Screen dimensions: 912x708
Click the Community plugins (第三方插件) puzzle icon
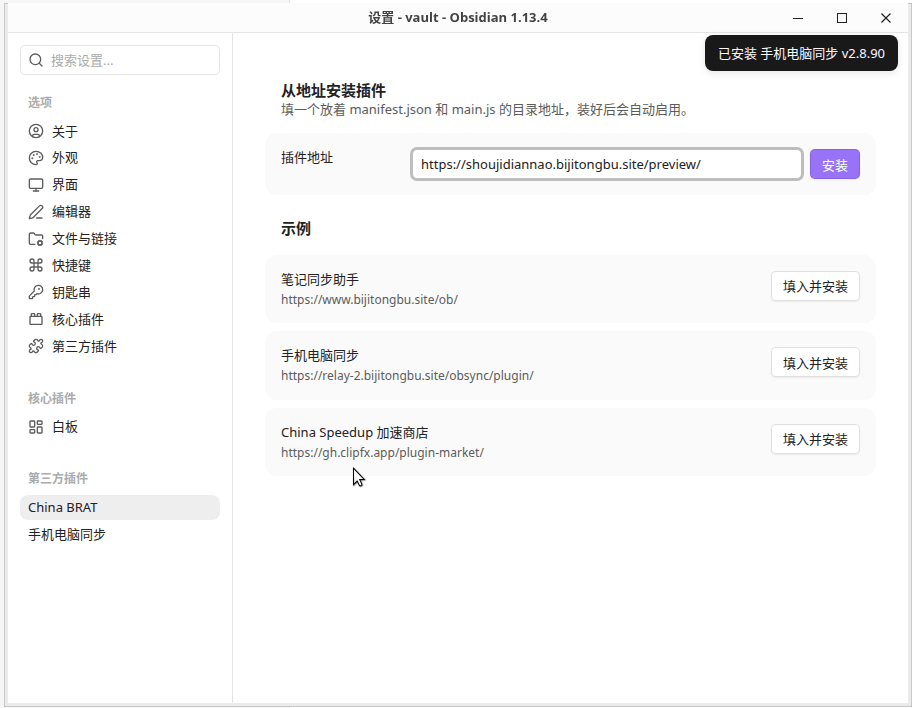tap(36, 347)
